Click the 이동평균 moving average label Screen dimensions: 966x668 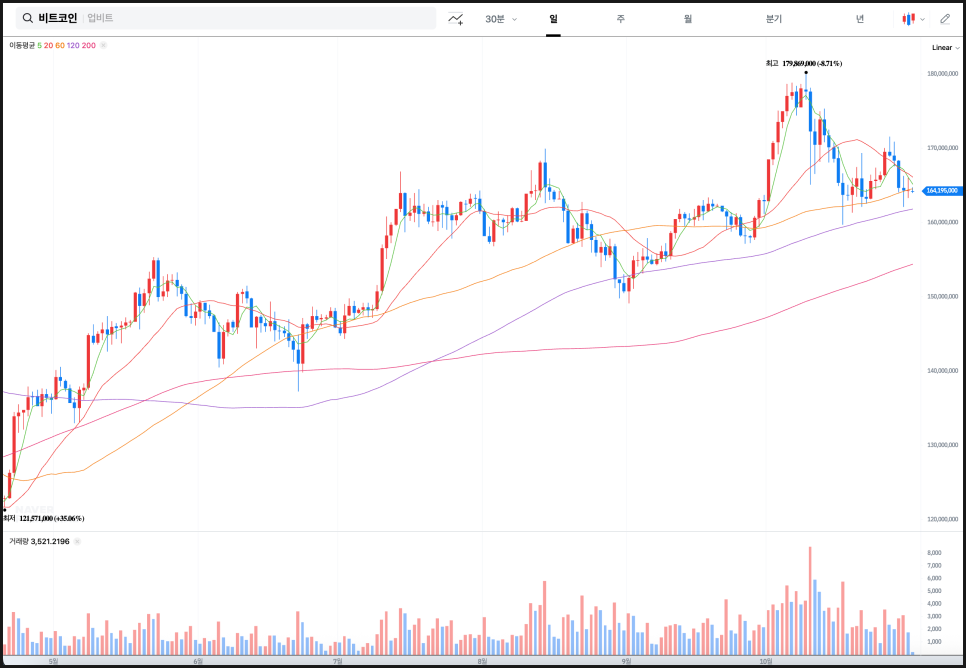22,45
